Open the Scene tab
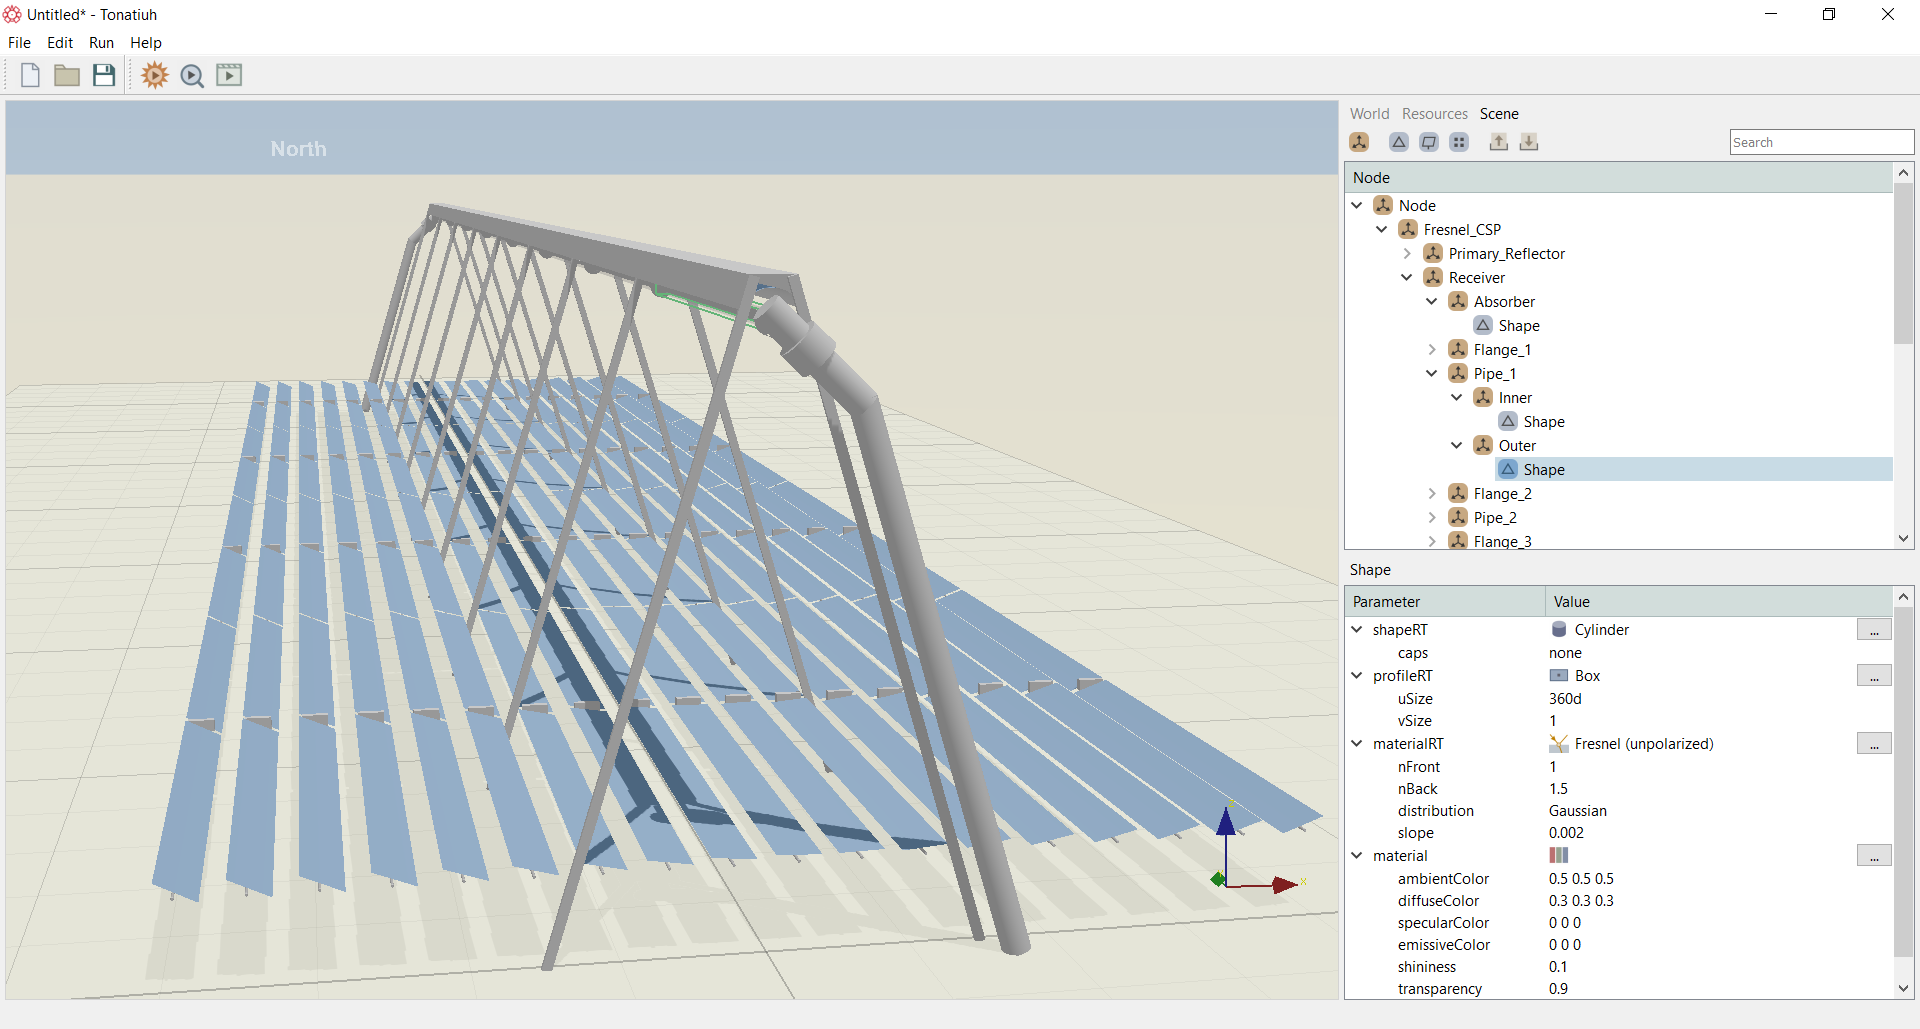The width and height of the screenshot is (1920, 1029). pos(1499,113)
